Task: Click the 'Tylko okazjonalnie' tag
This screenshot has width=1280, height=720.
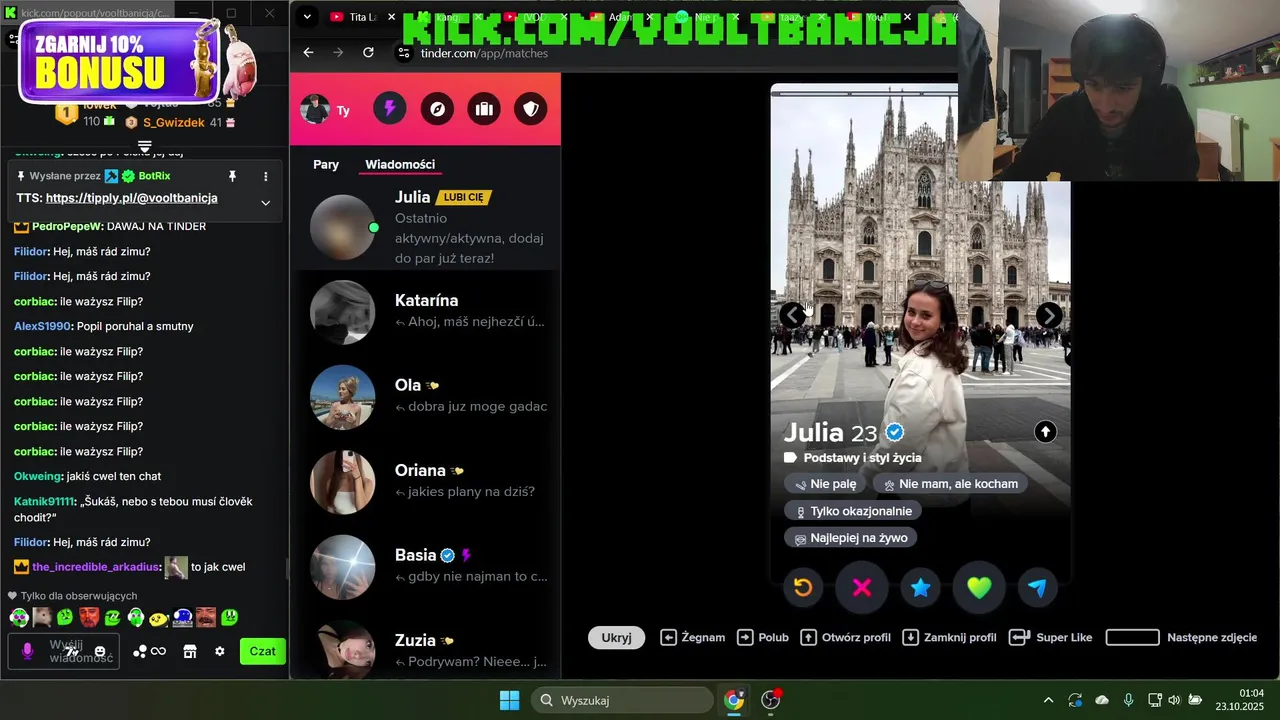Action: 853,511
